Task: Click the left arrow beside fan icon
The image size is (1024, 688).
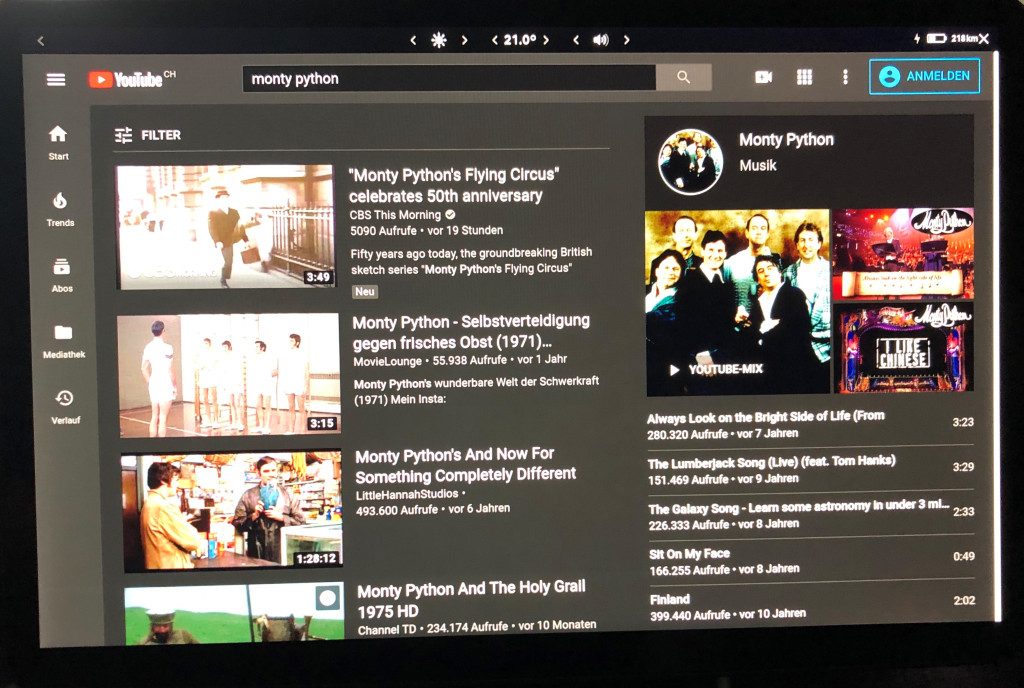Action: point(413,40)
